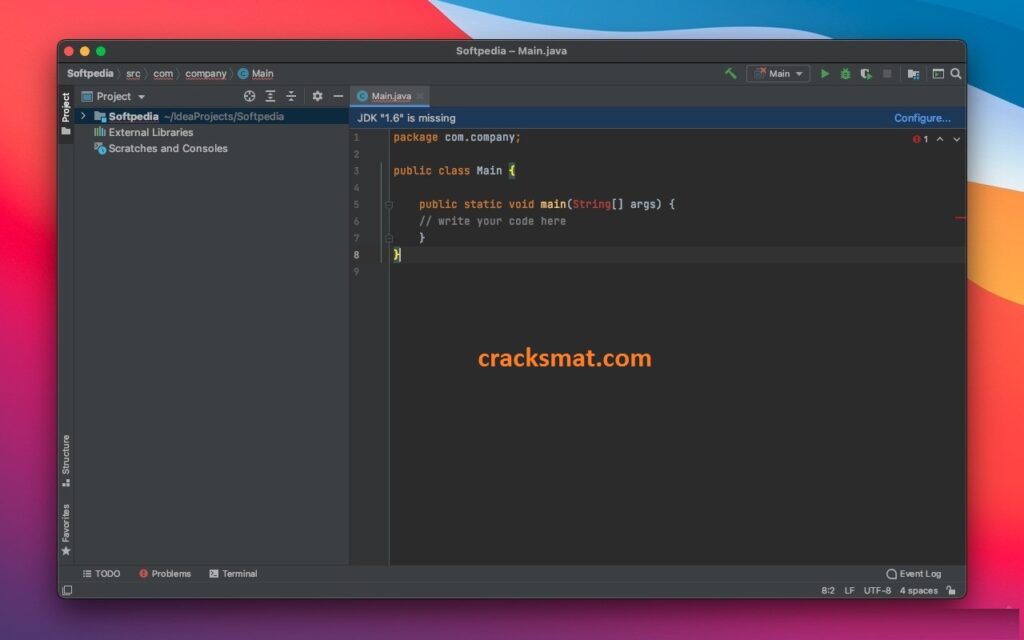Expand all nodes in Project panel
Screen dimensions: 1024x640
(x=270, y=96)
